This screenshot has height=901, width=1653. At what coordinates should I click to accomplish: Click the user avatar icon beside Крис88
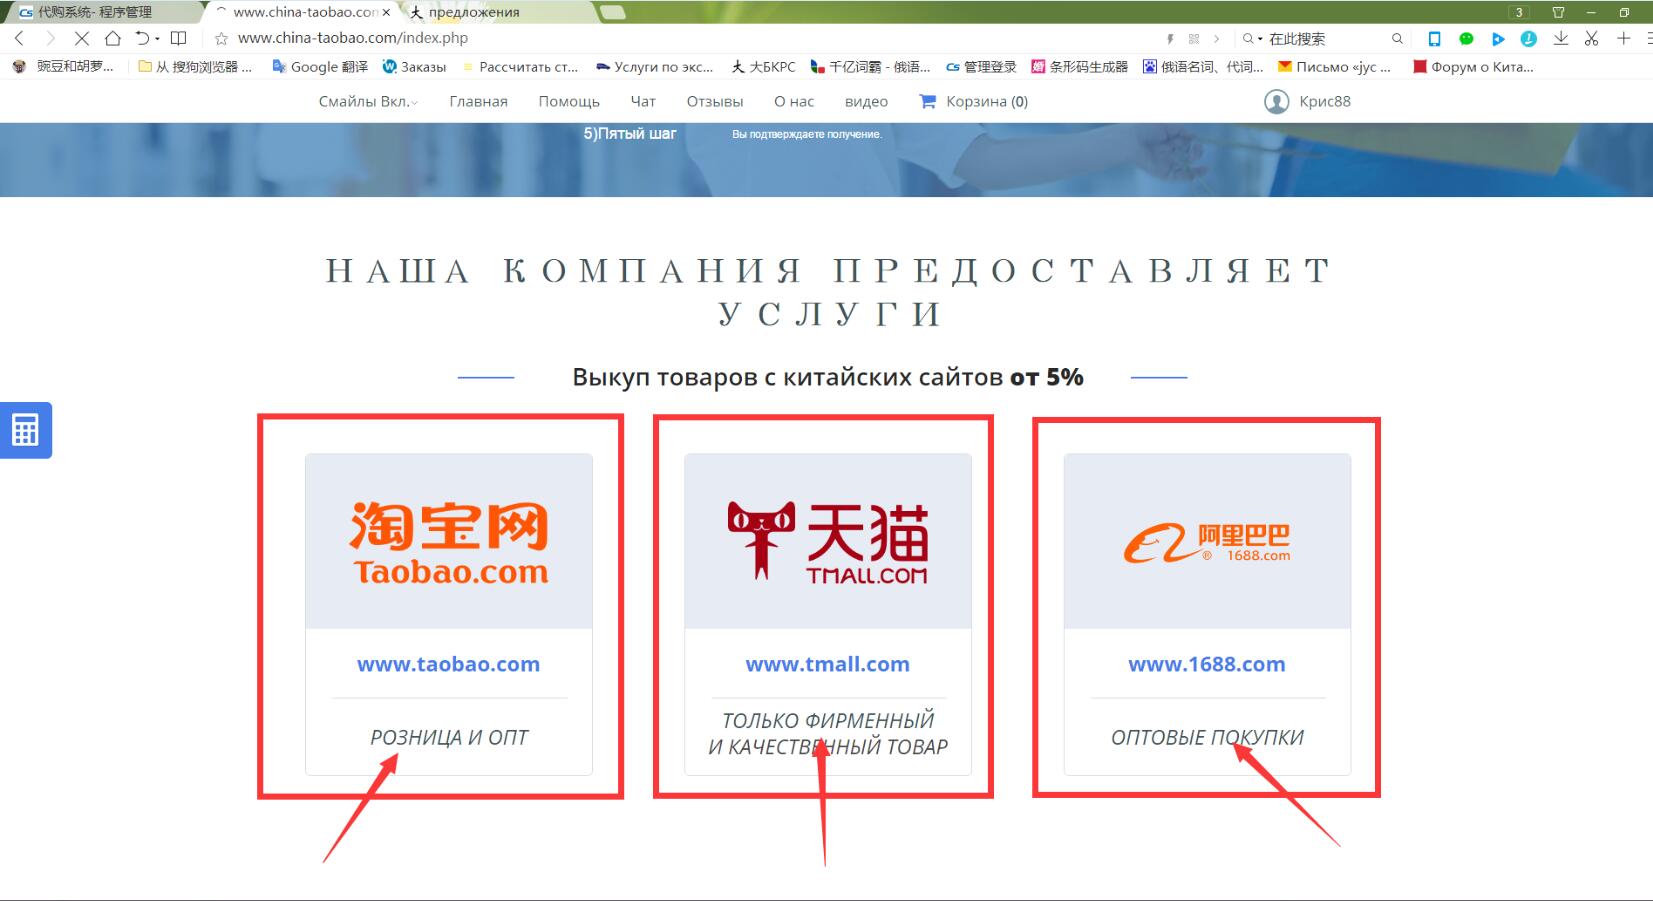1276,101
